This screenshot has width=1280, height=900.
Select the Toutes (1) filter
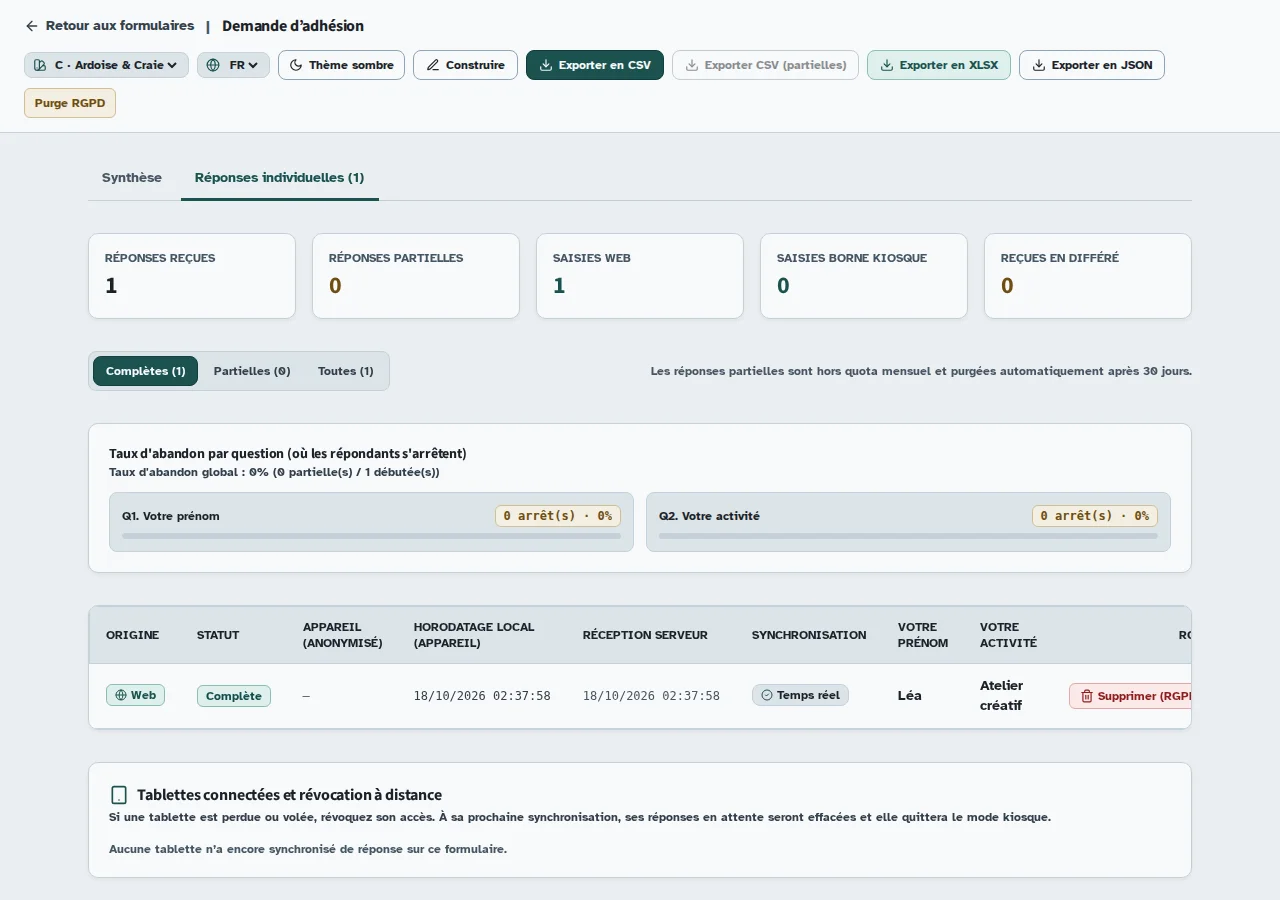click(346, 371)
